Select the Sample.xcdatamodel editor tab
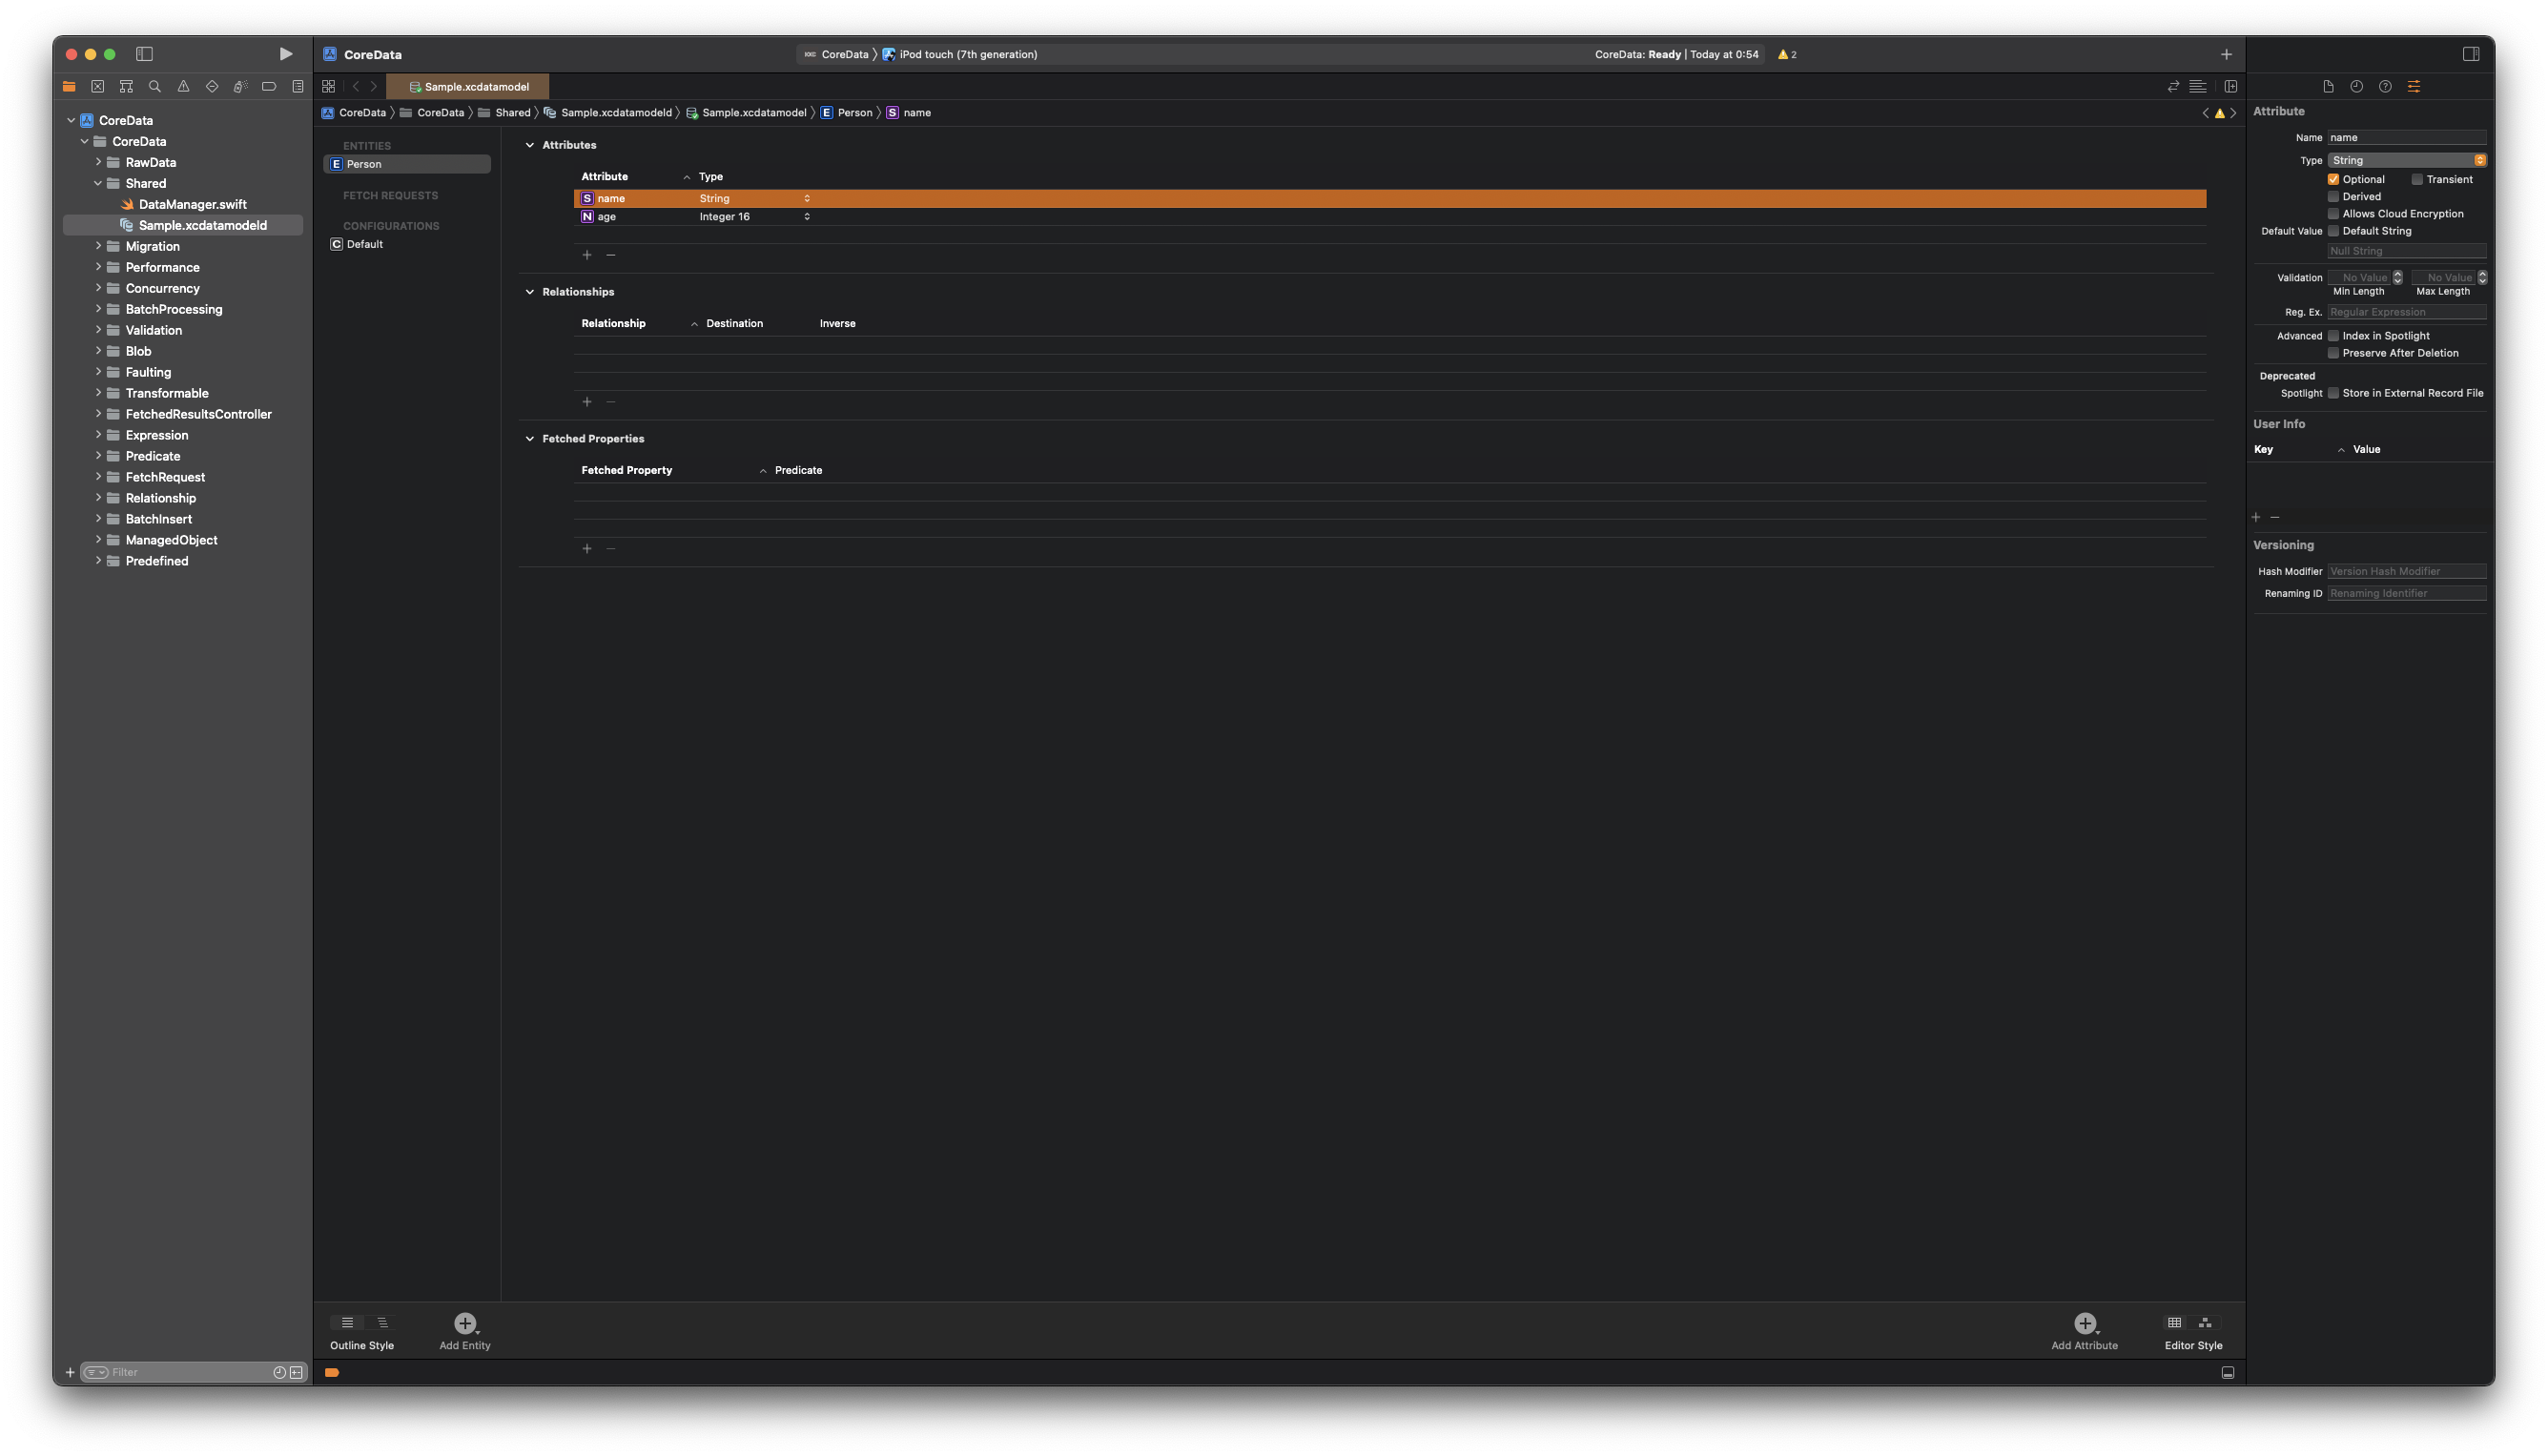Viewport: 2548px width, 1456px height. [468, 87]
